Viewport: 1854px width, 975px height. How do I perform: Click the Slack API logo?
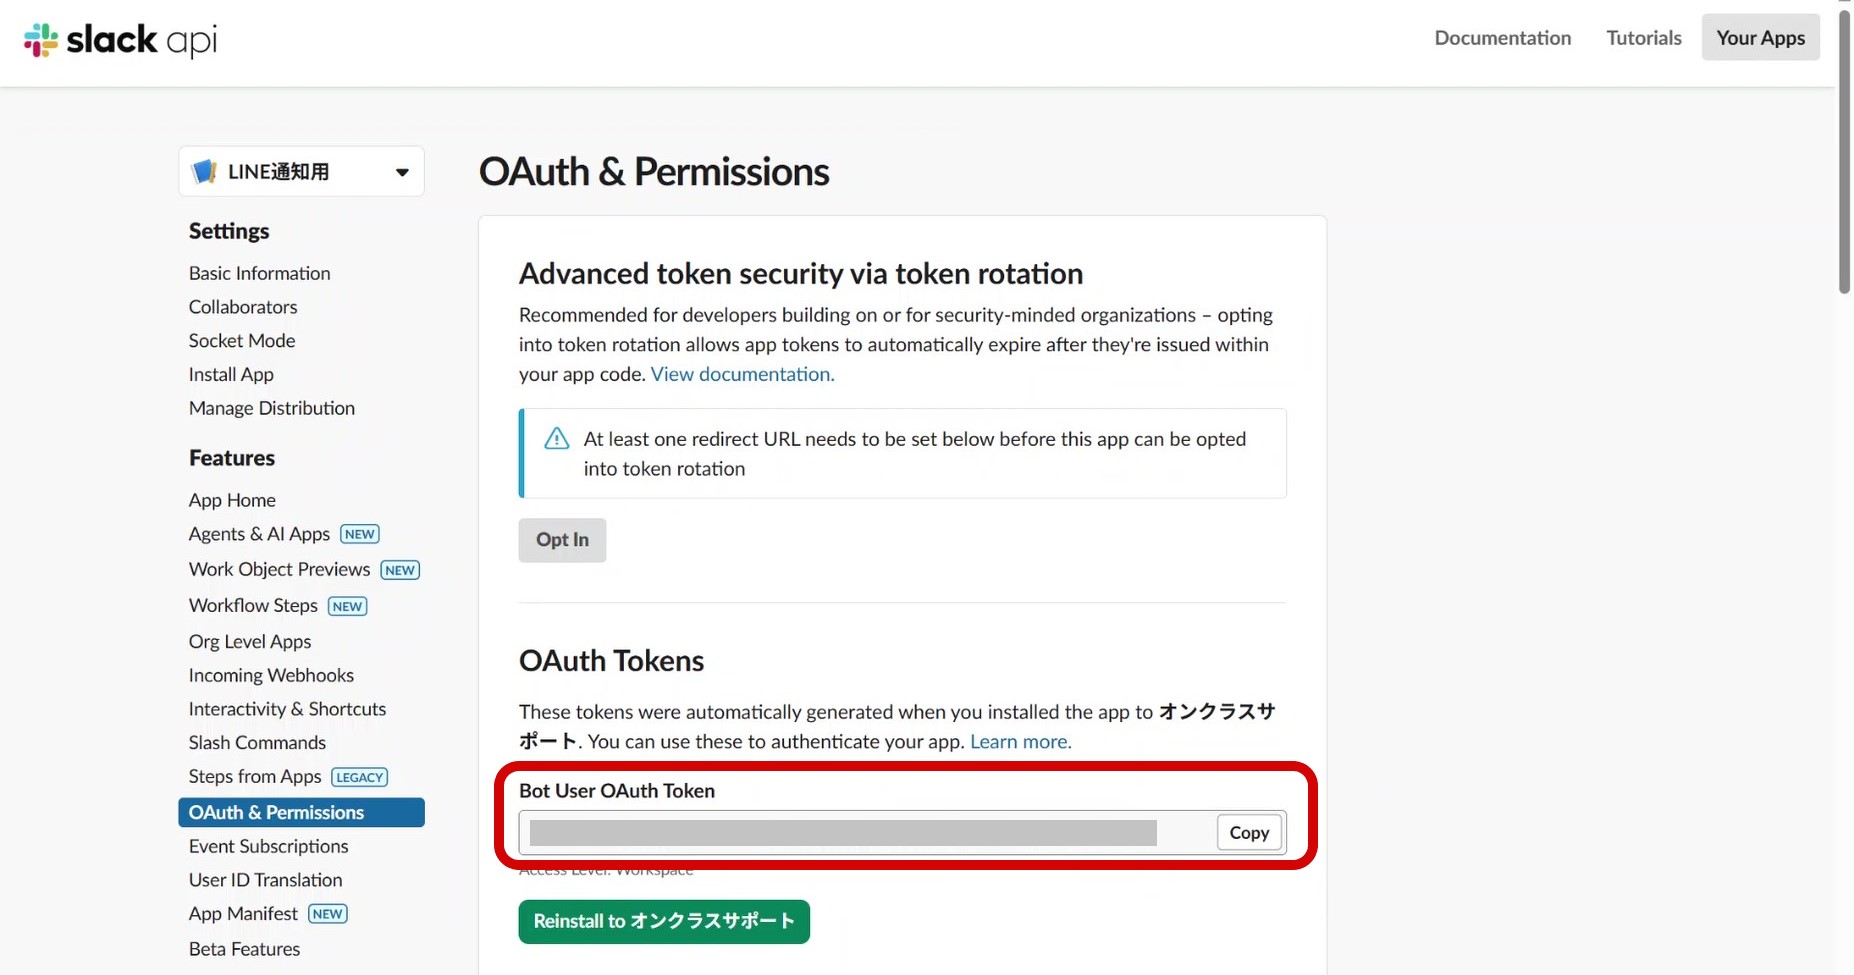pyautogui.click(x=120, y=40)
